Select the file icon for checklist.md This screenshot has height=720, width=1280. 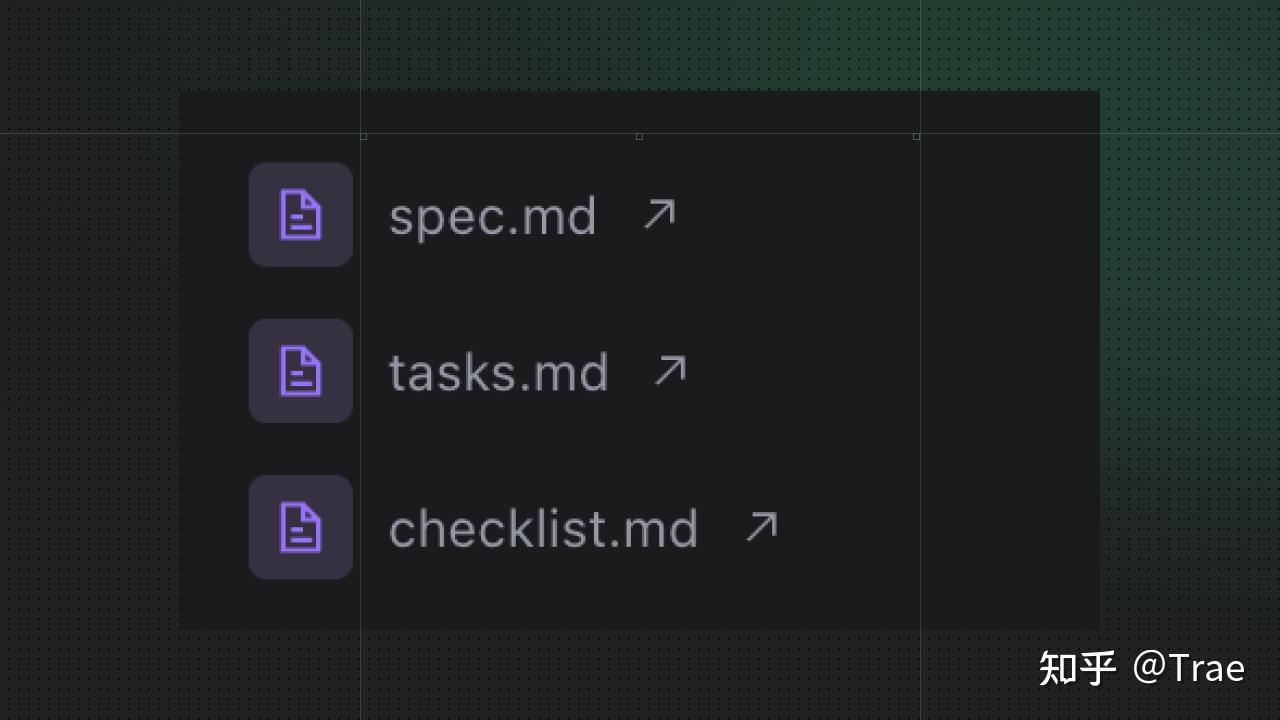[301, 527]
